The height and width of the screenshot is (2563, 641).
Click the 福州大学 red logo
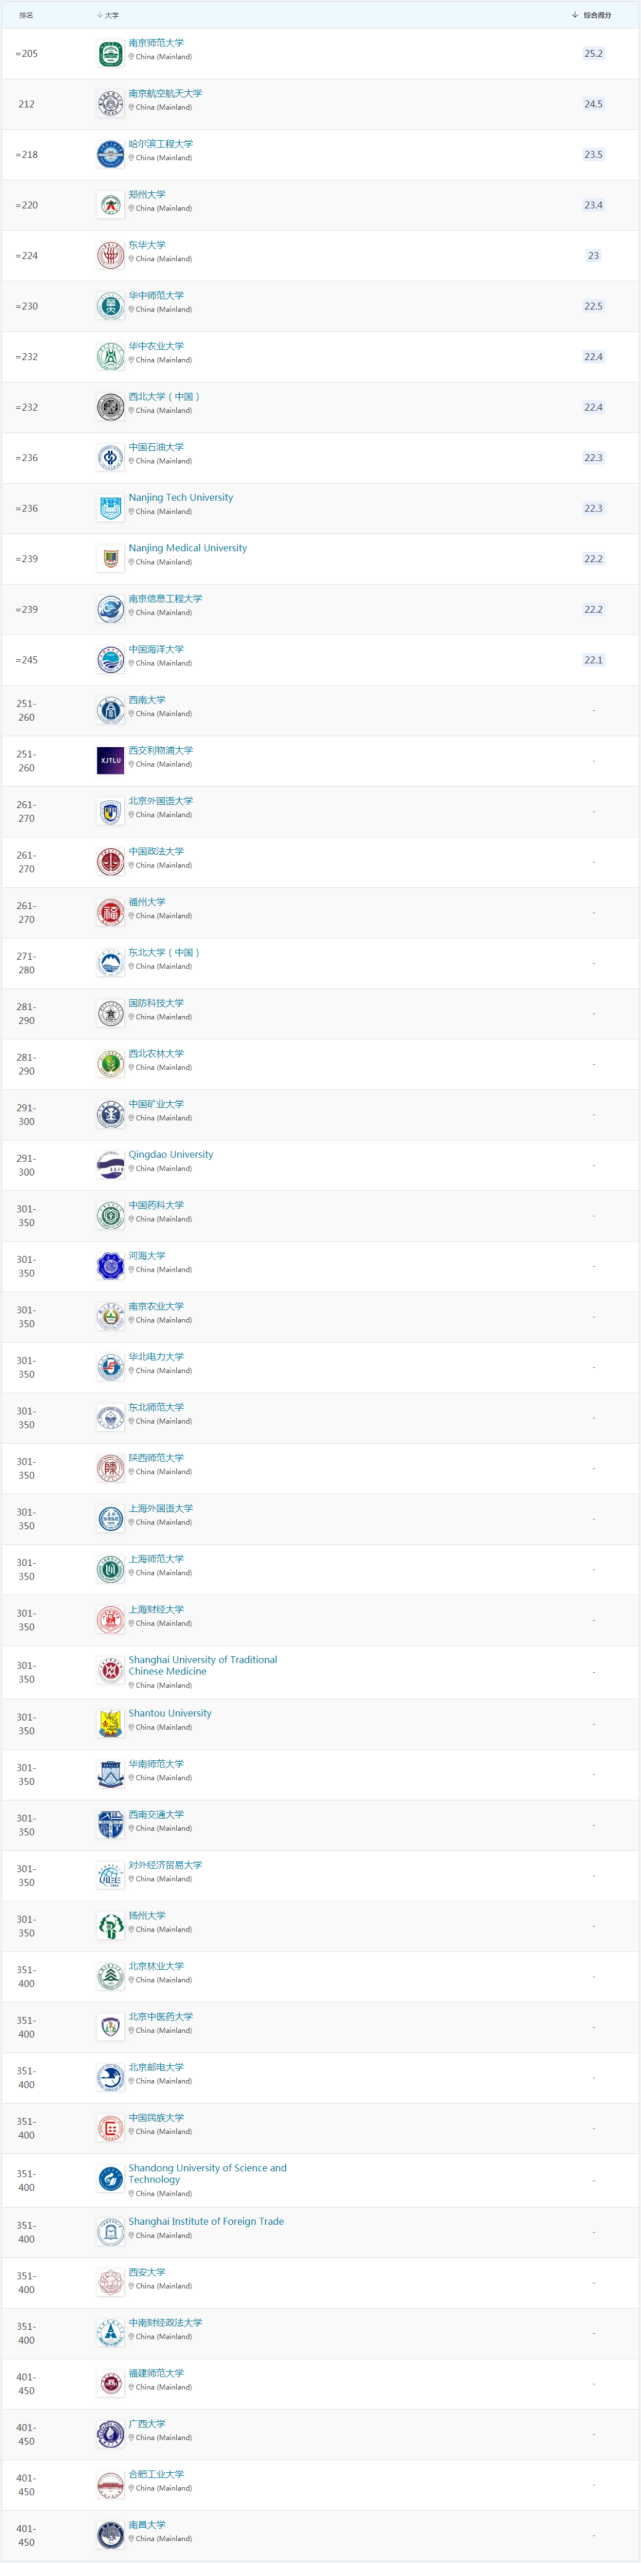110,913
